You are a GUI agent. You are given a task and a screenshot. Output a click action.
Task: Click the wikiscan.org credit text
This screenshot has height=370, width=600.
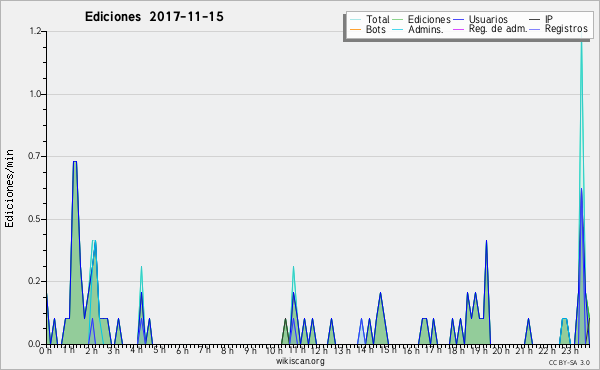[x=300, y=361]
